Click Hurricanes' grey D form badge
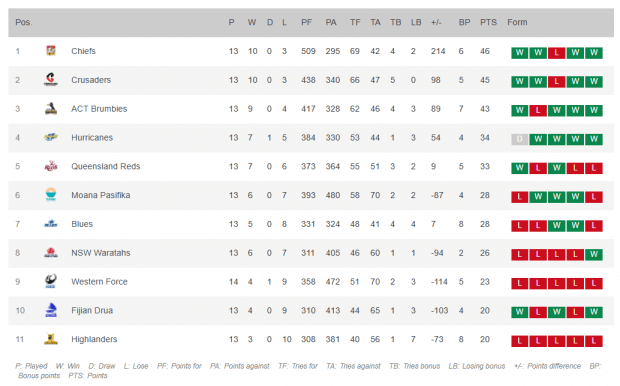 click(x=520, y=139)
